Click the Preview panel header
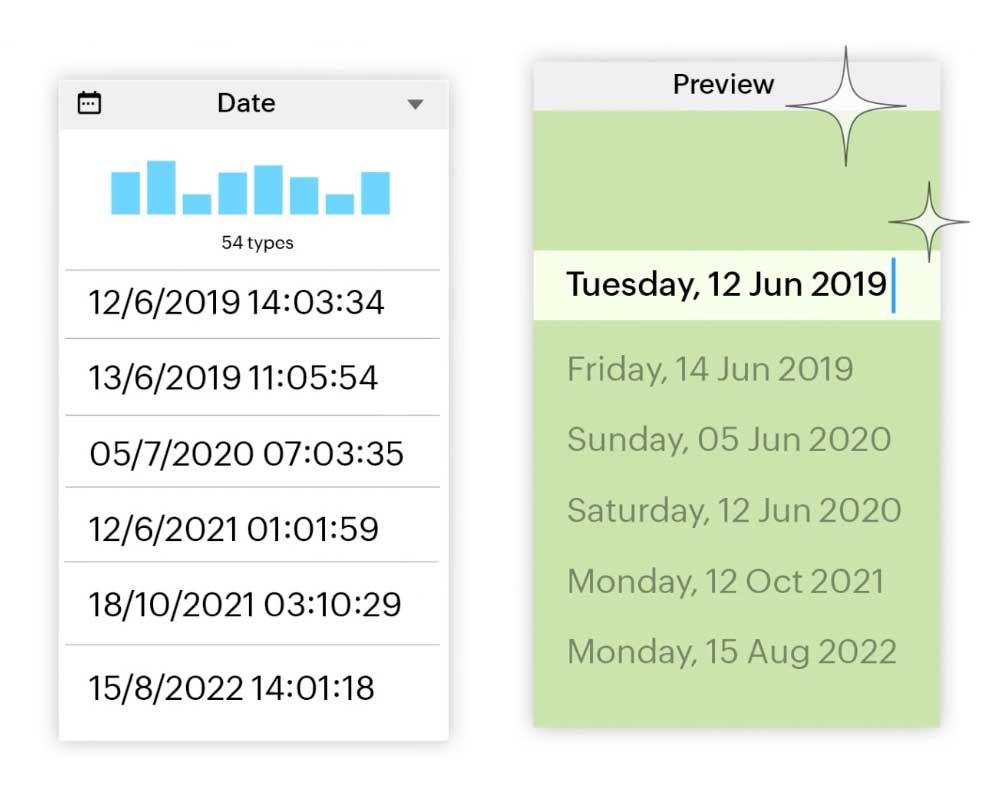This screenshot has width=999, height=797. [x=723, y=85]
